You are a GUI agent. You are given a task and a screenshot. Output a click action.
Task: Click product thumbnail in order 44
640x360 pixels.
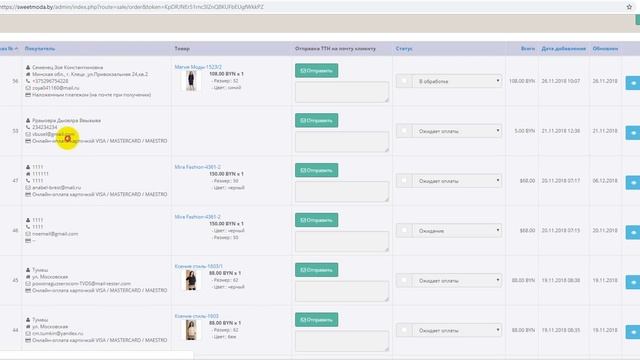point(191,330)
